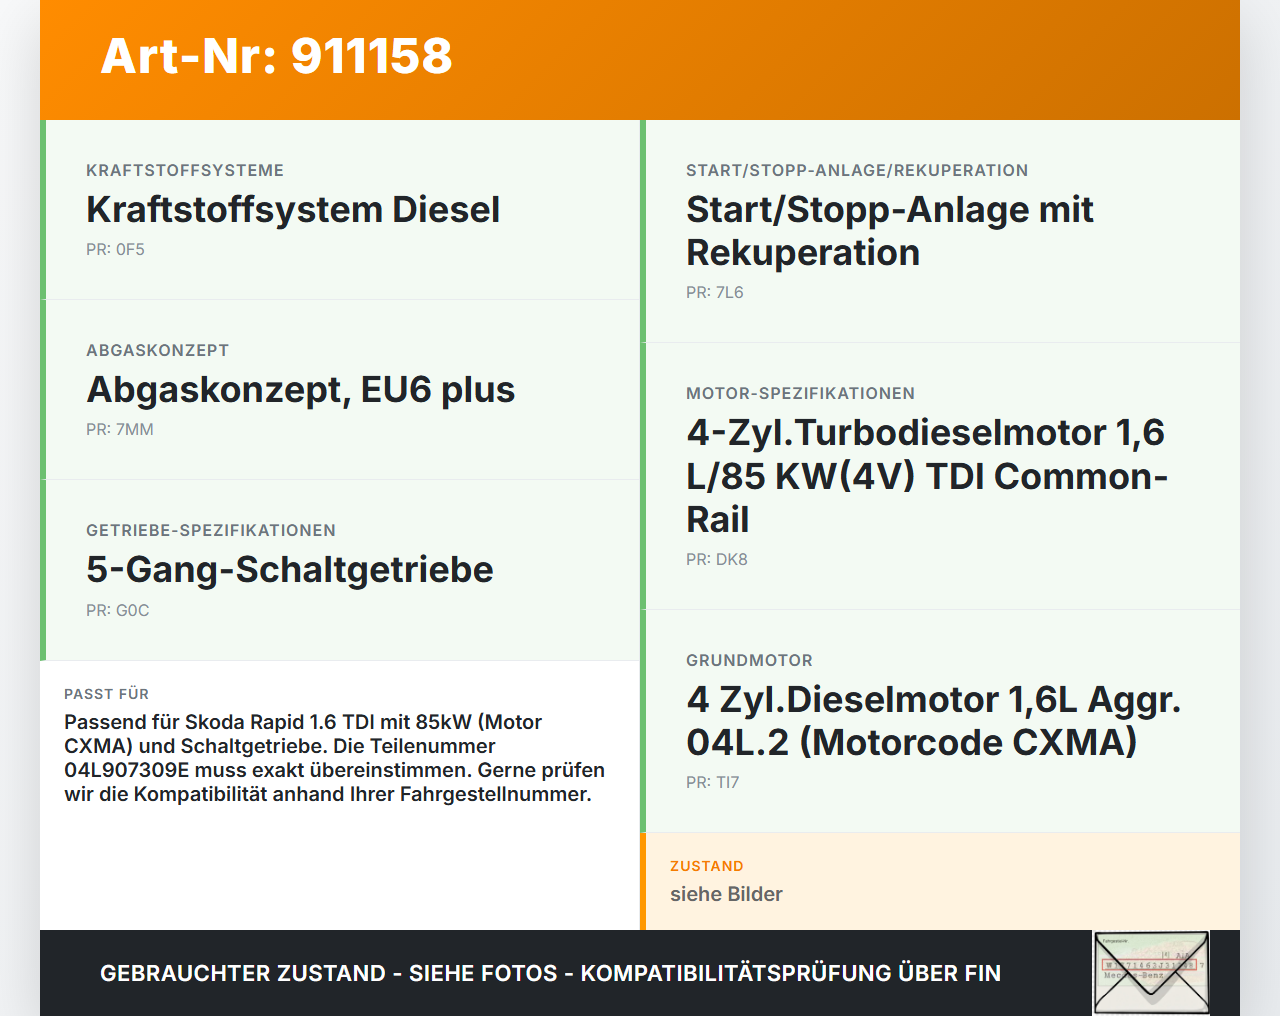Select the Kraftstoffsystem Diesel title
The width and height of the screenshot is (1280, 1017).
pyautogui.click(x=293, y=210)
